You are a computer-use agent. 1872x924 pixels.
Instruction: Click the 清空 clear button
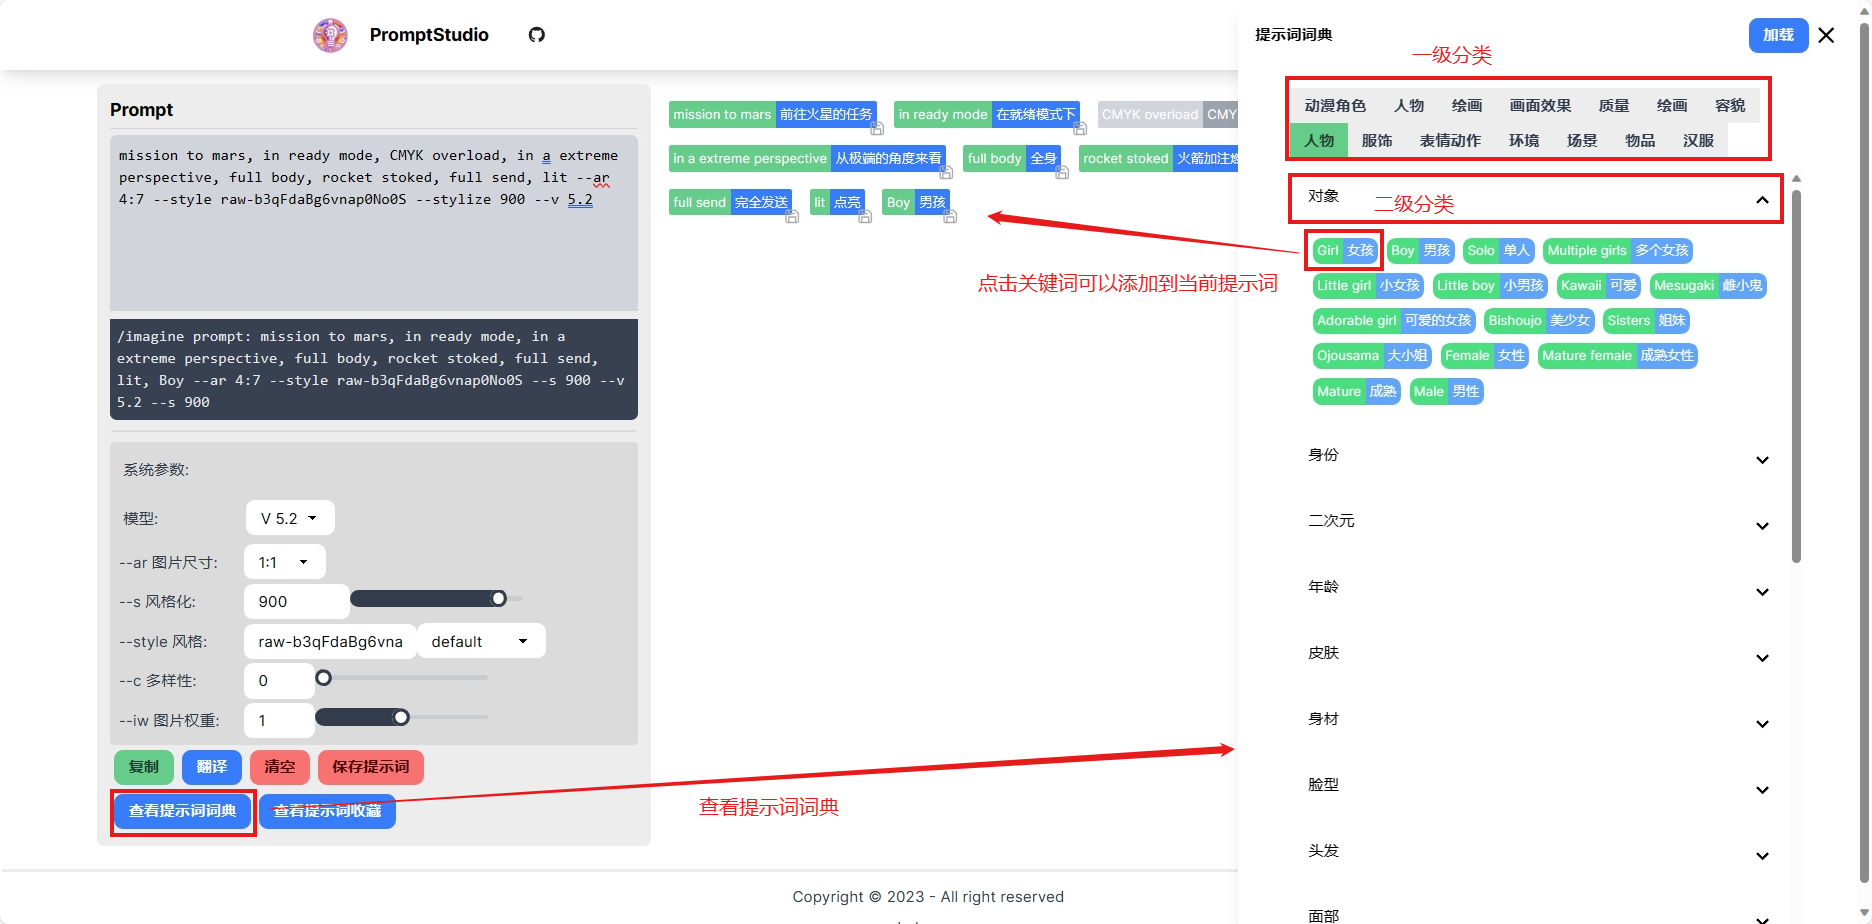pos(280,767)
